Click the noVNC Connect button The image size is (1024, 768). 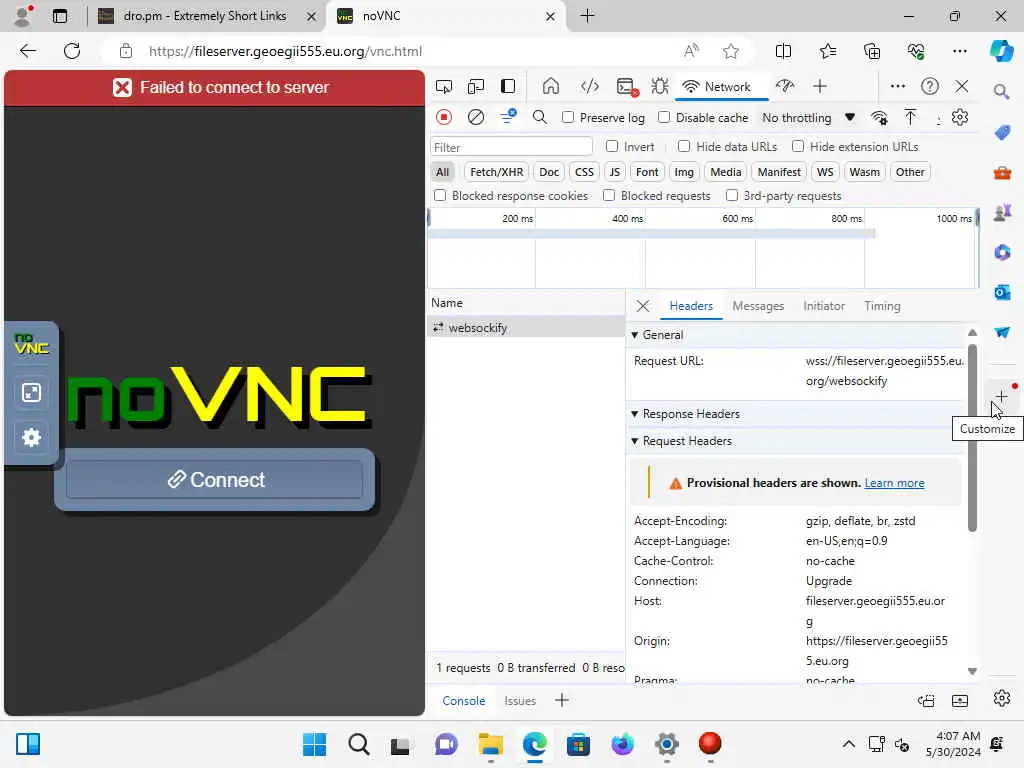coord(214,479)
